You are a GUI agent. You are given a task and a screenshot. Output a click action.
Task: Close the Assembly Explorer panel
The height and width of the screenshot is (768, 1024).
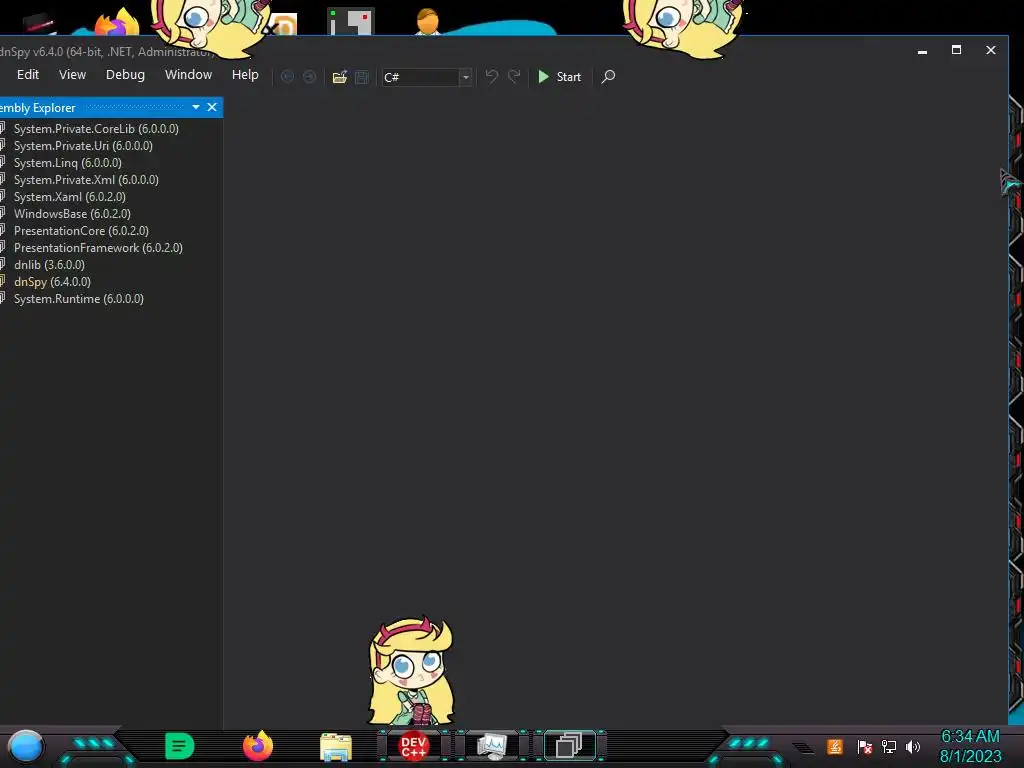pyautogui.click(x=212, y=107)
